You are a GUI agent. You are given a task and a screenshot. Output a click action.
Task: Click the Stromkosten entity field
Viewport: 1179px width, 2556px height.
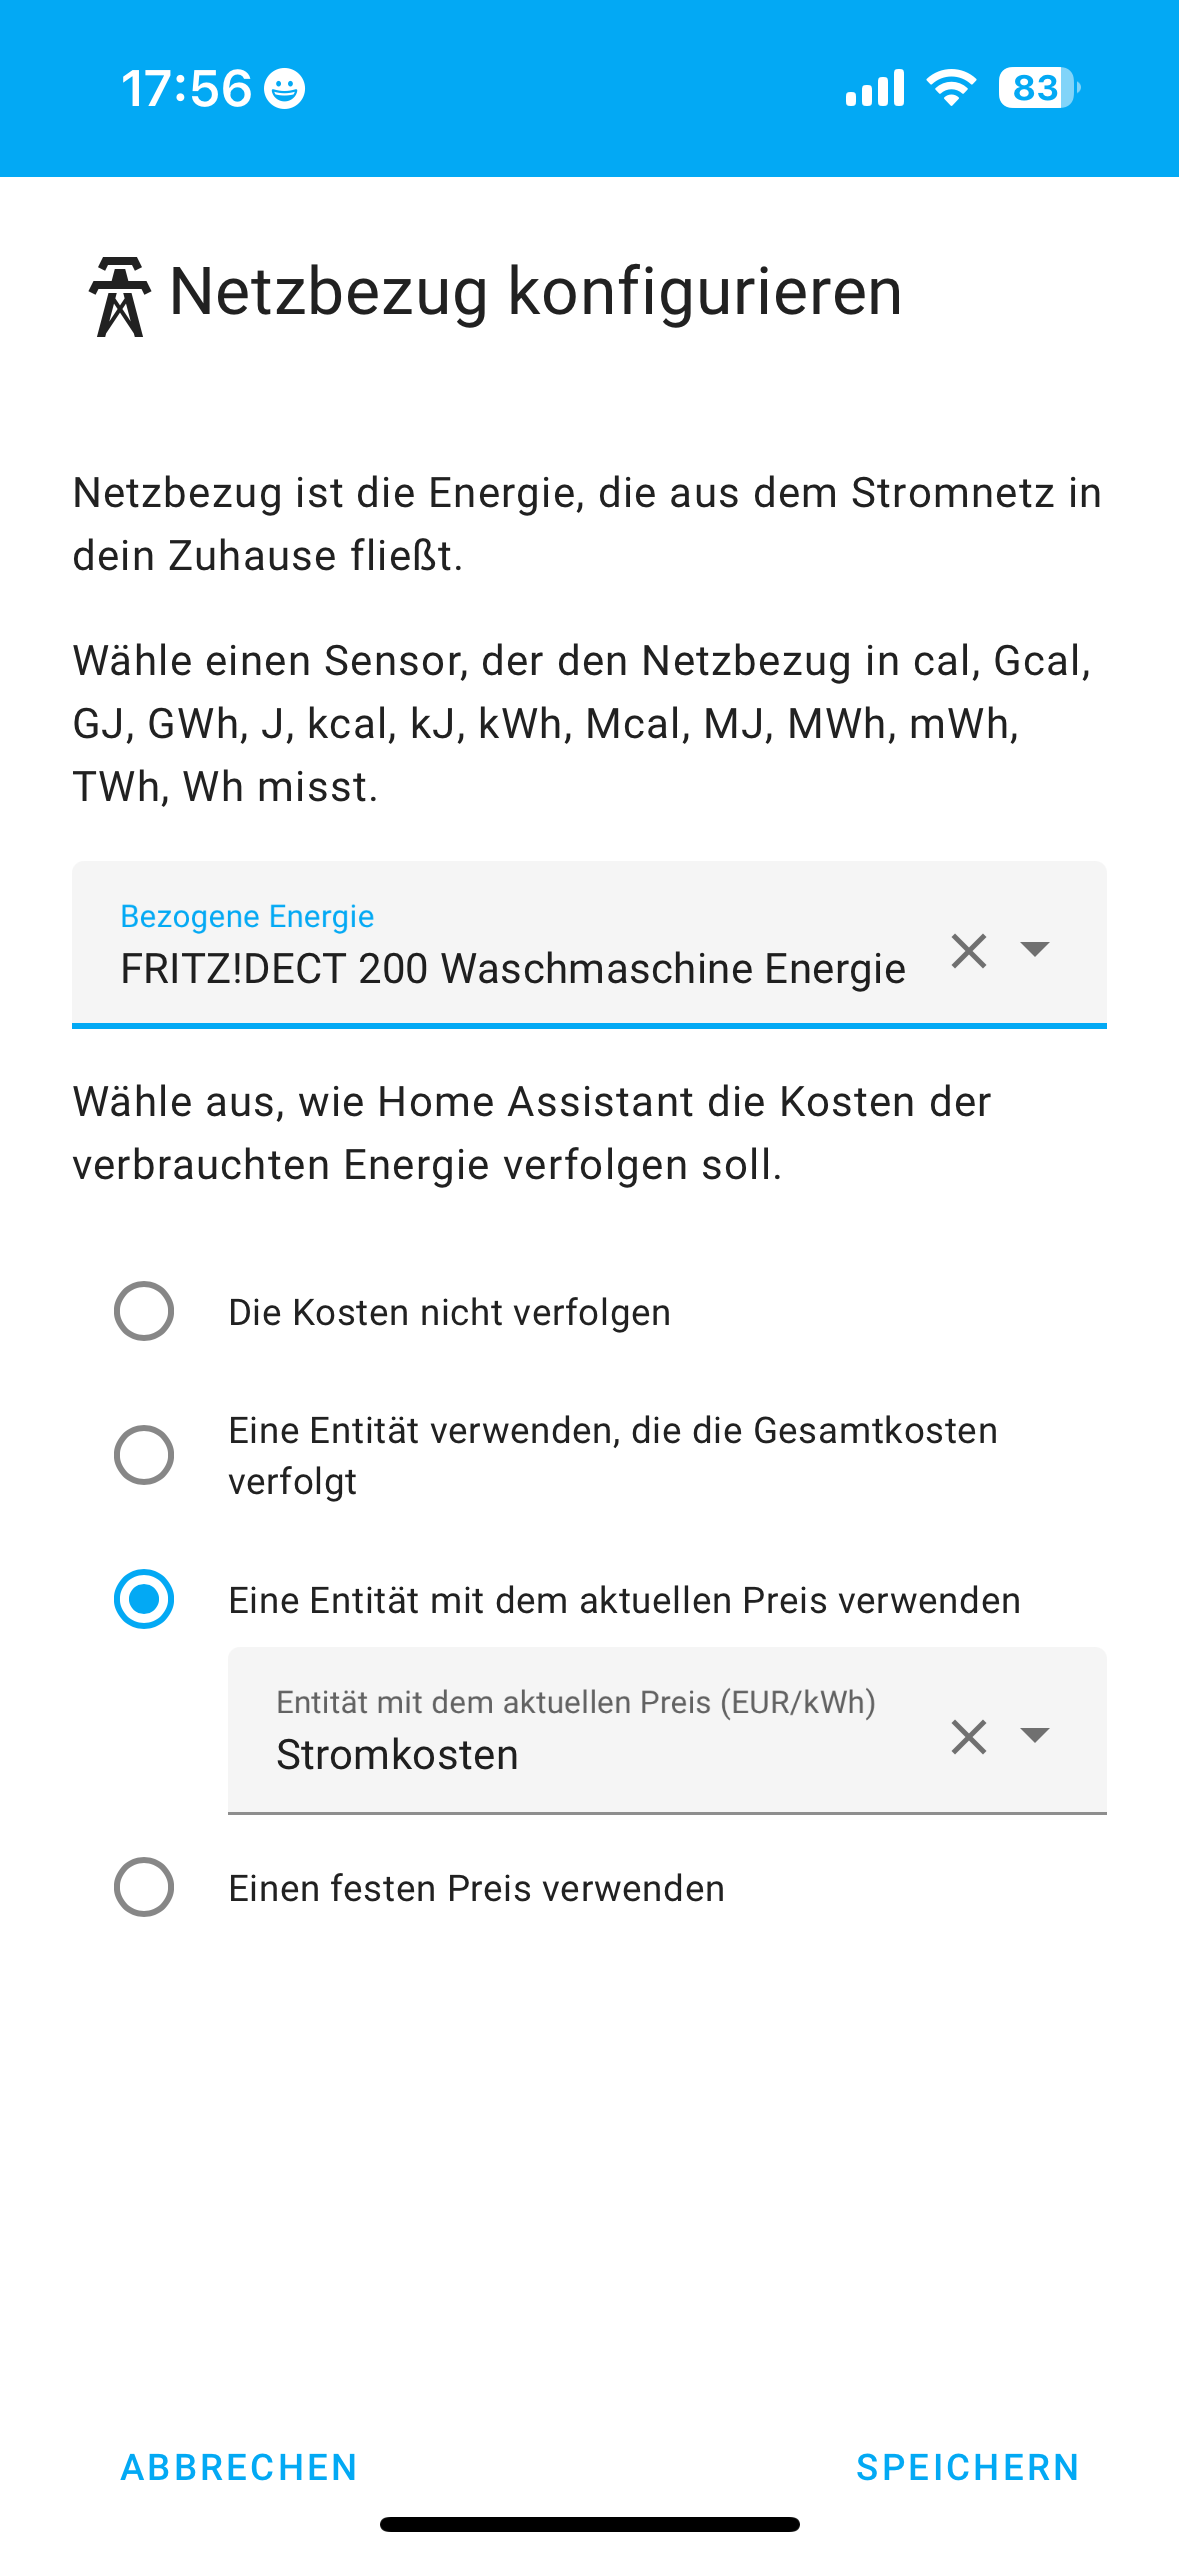667,1730
